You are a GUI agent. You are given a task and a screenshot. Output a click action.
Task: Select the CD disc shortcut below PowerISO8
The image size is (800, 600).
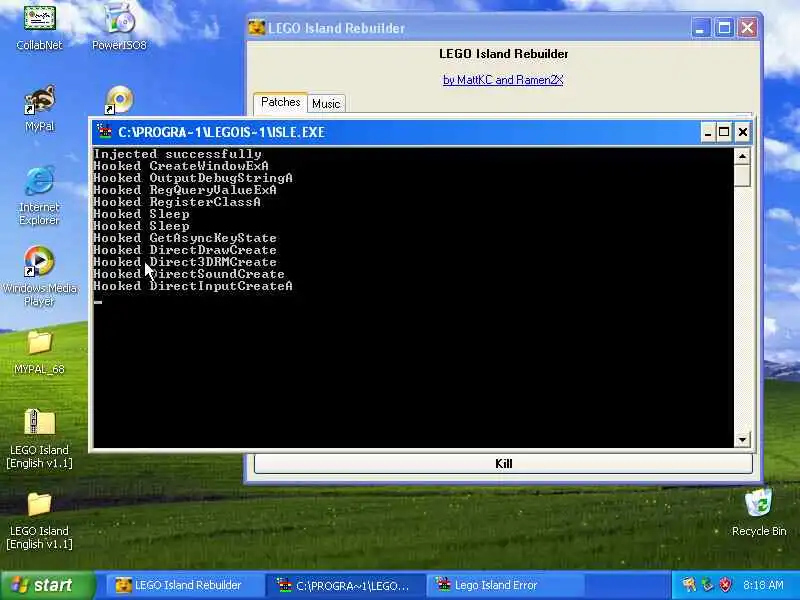(119, 99)
